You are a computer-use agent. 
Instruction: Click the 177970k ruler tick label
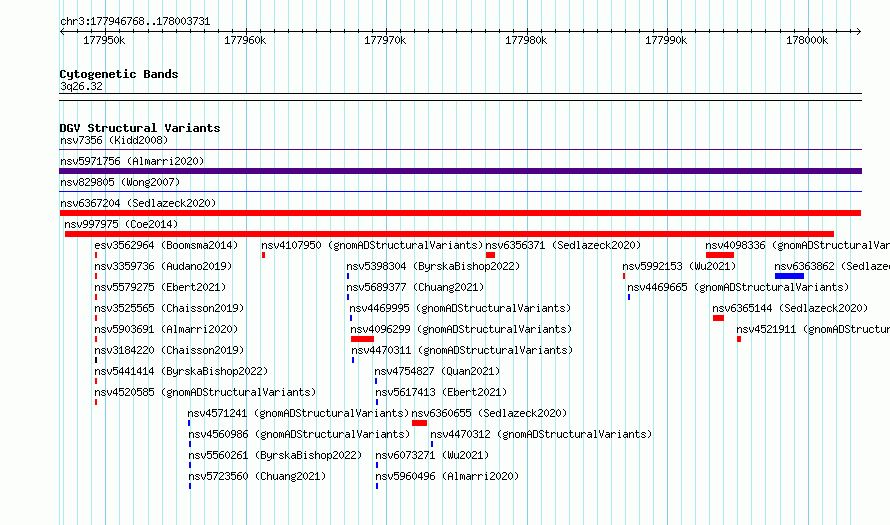[x=385, y=40]
